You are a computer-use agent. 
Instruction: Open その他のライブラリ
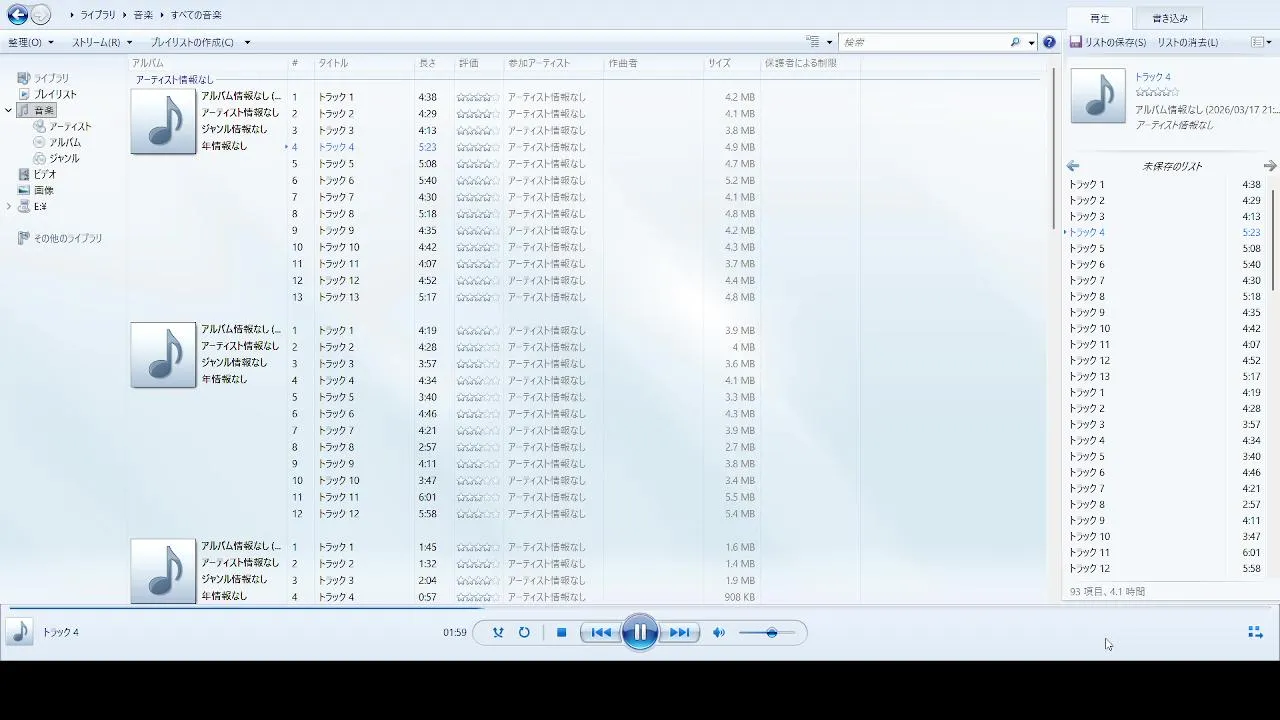click(68, 238)
